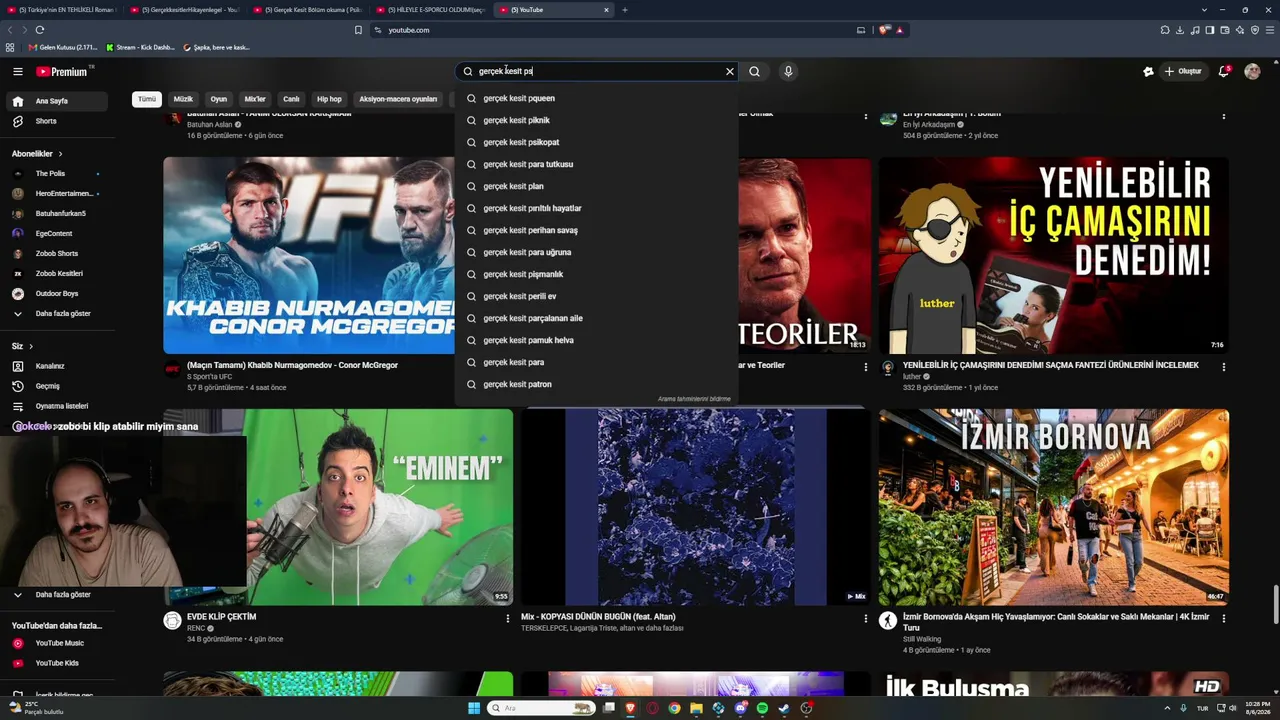Screen dimensions: 1280x720
Task: Open Zobob Kesitleri subscription channel
Action: click(57, 274)
